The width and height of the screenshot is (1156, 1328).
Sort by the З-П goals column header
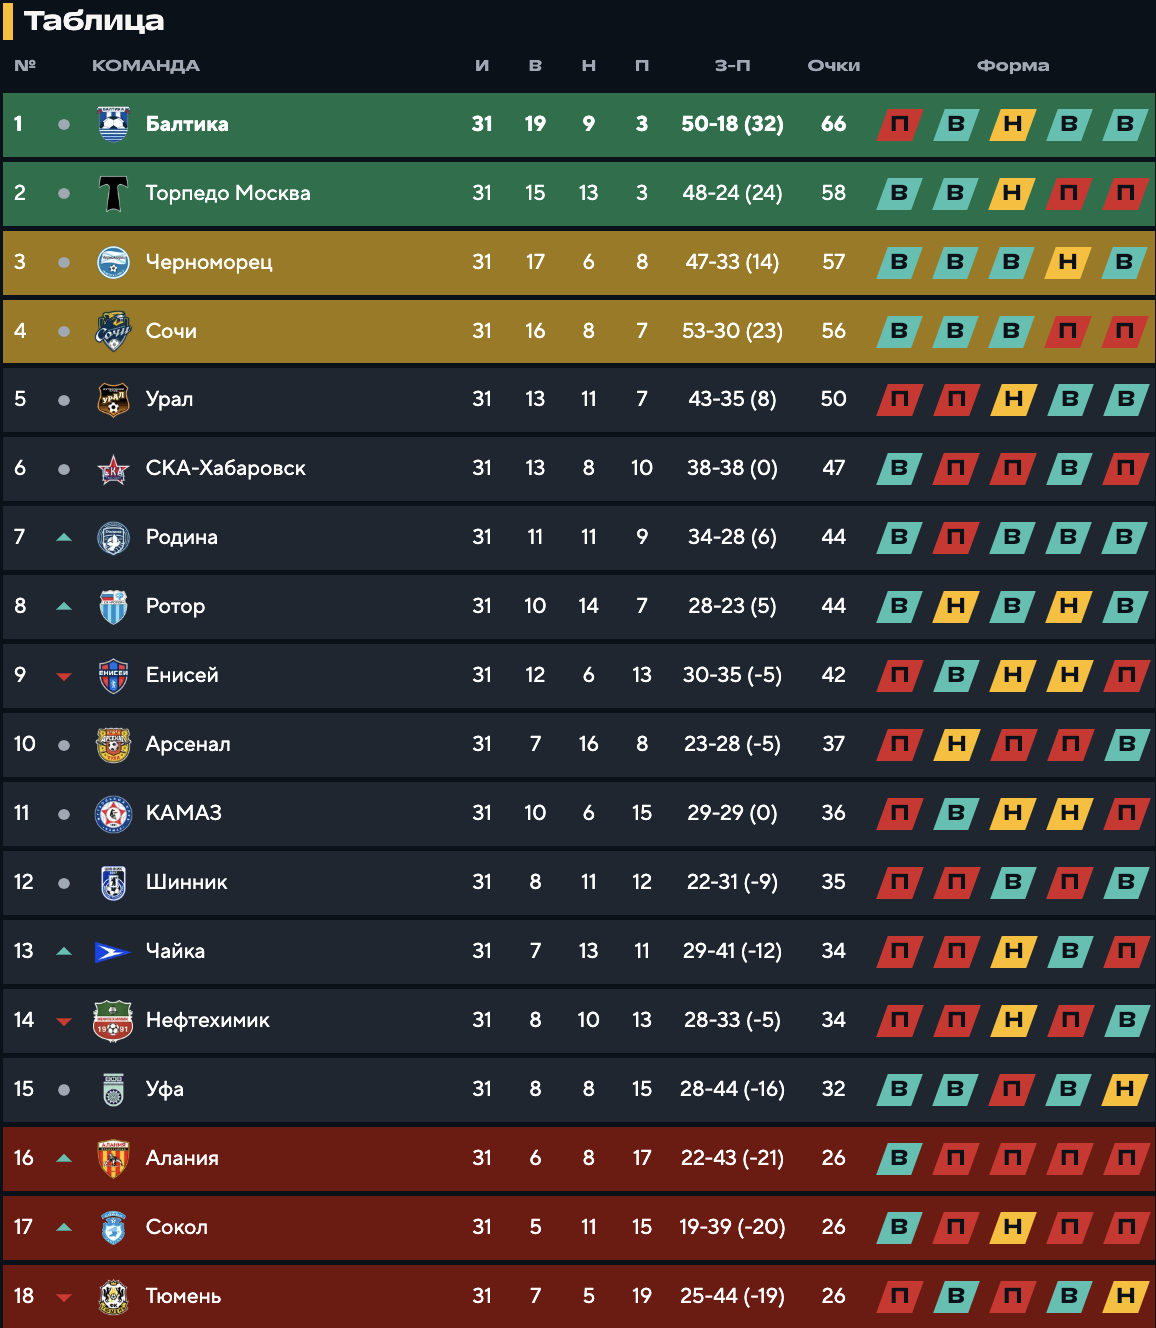coord(732,66)
